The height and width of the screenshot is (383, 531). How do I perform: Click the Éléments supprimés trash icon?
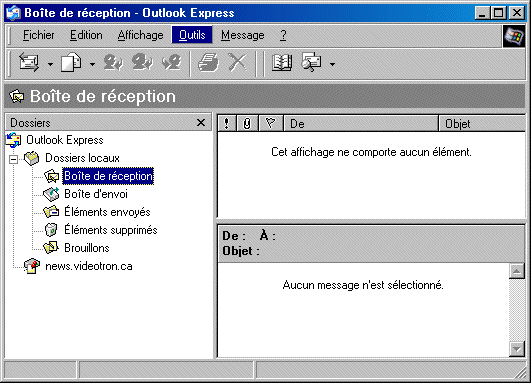(51, 230)
